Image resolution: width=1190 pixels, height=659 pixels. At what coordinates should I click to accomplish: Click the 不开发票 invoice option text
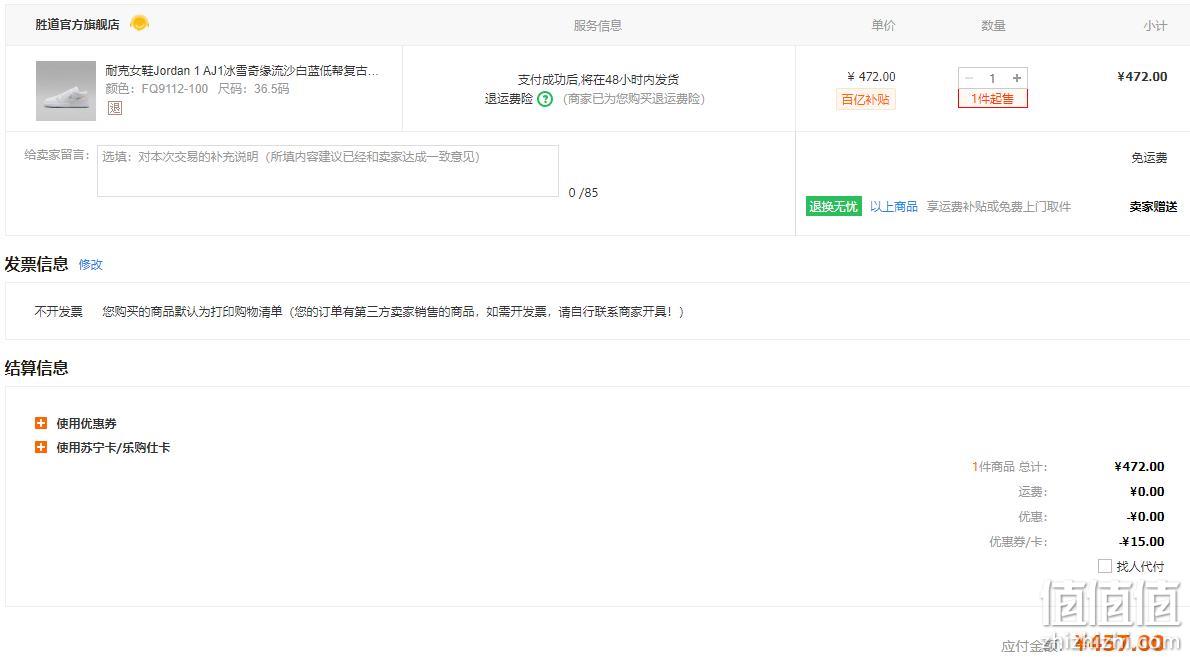(58, 311)
